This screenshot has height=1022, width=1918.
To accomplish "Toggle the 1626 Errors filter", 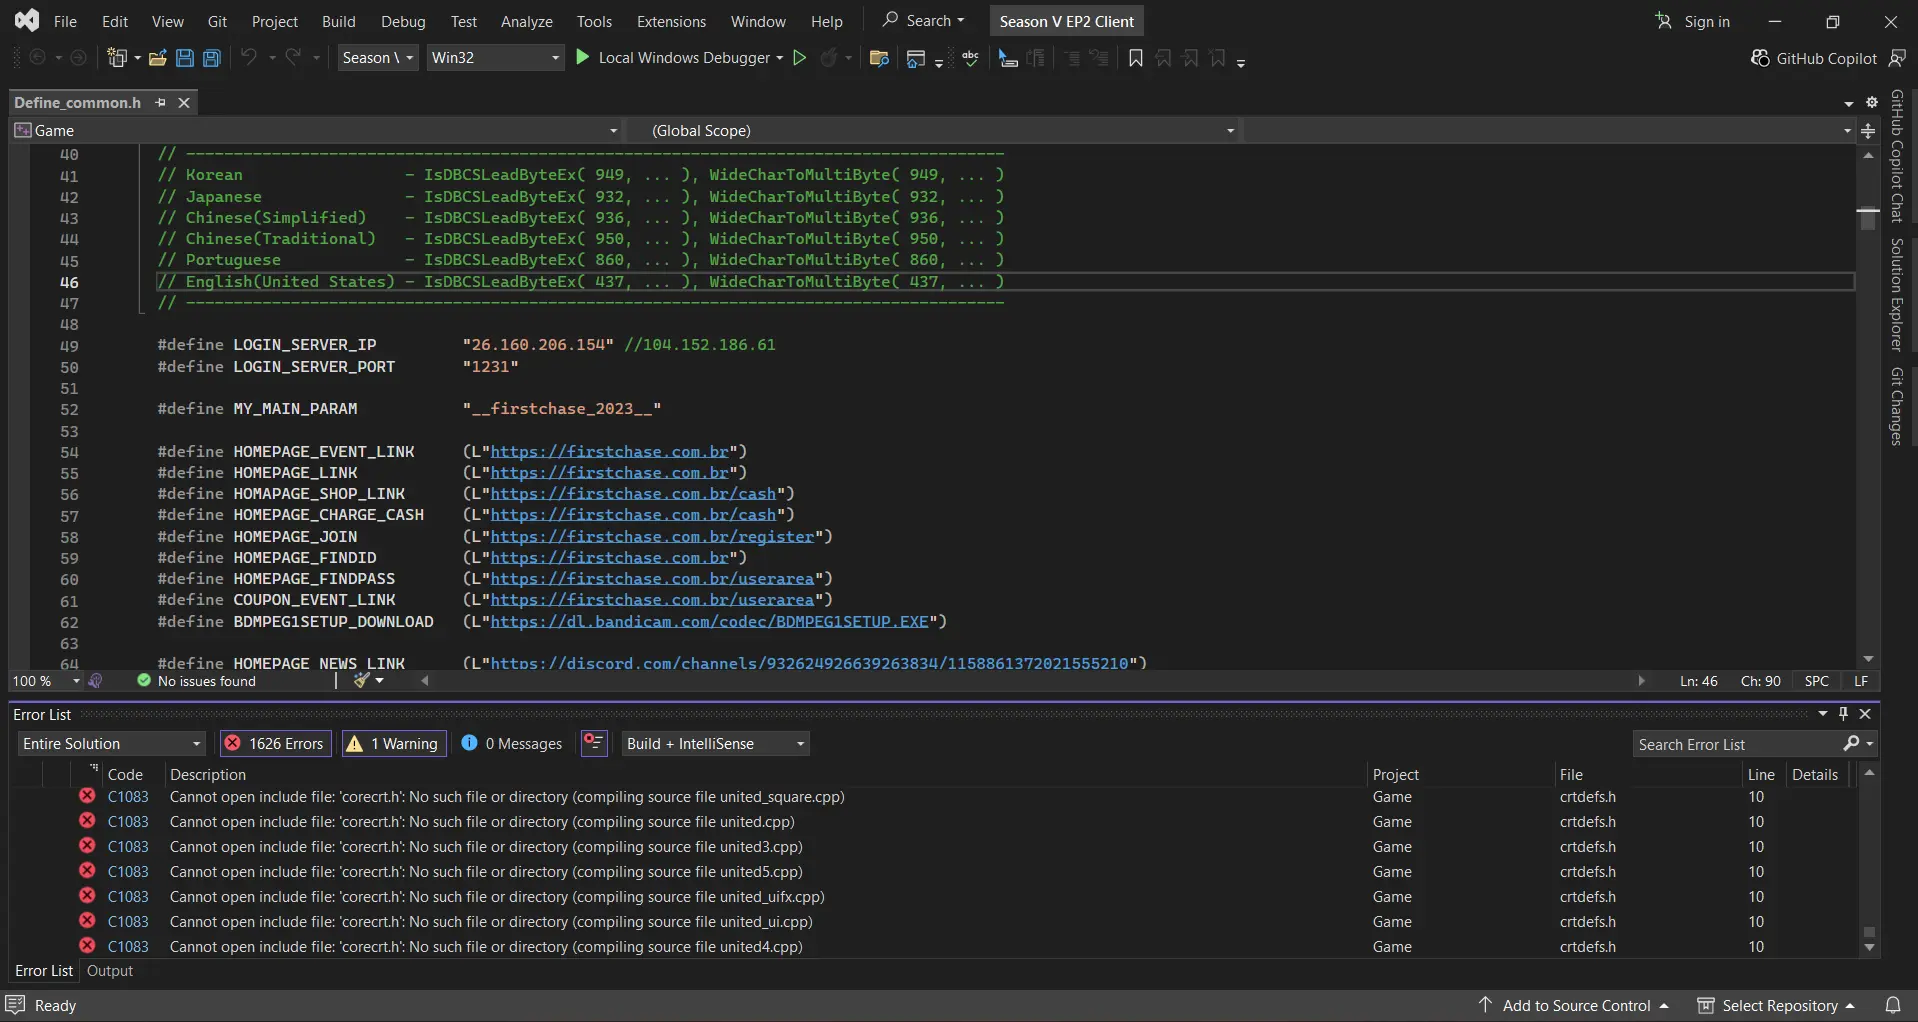I will pyautogui.click(x=276, y=743).
